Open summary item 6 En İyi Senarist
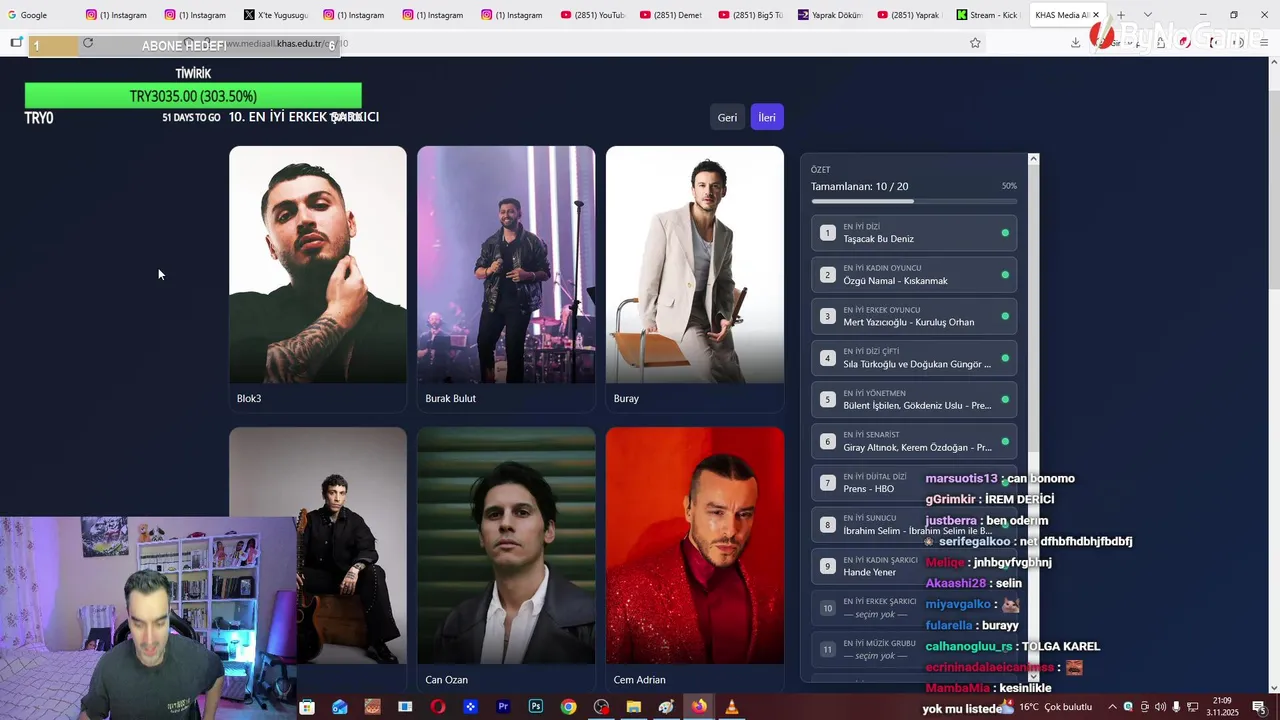Image resolution: width=1280 pixels, height=720 pixels. point(914,441)
